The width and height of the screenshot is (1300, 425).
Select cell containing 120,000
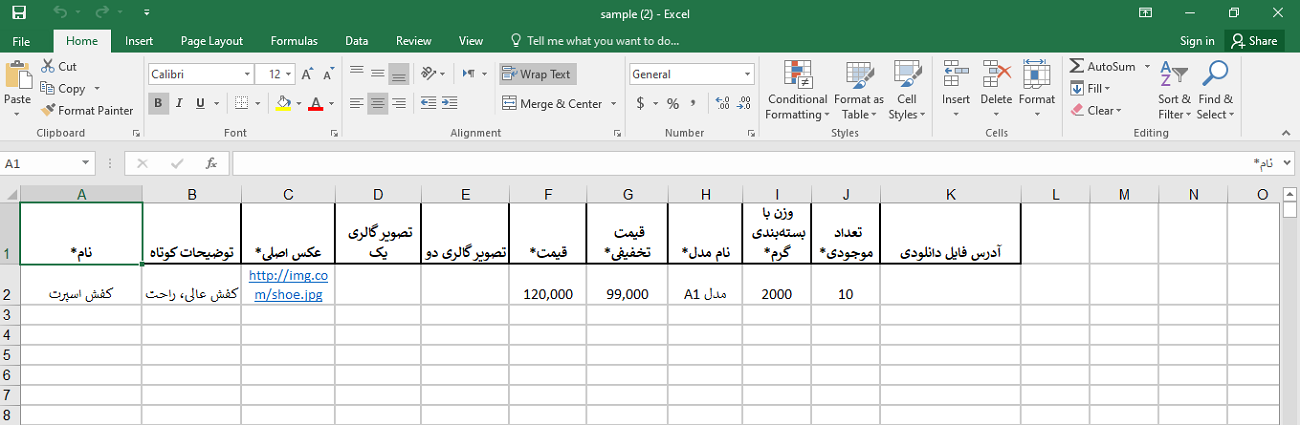[548, 284]
